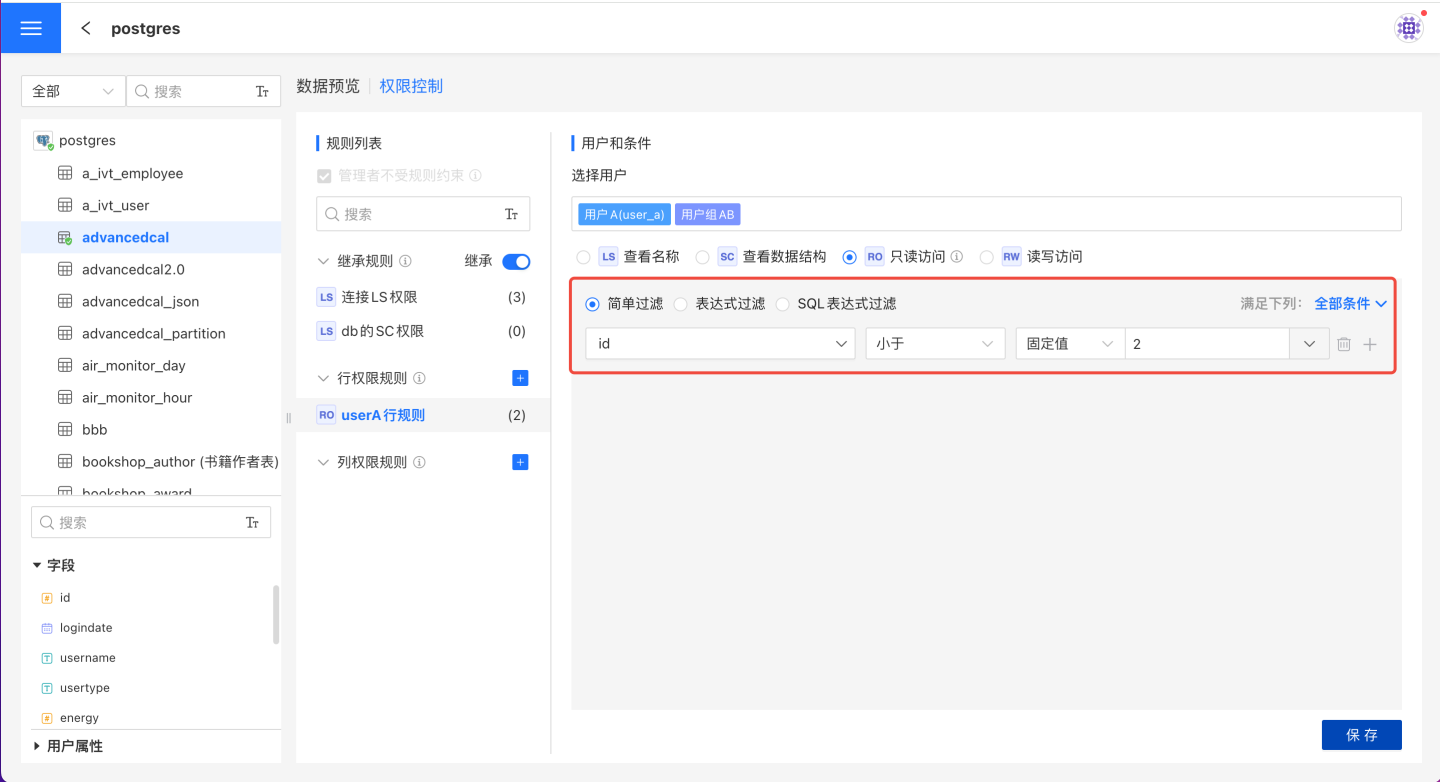Viewport: 1440px width, 782px height.
Task: Delete the id filter condition
Action: point(1344,344)
